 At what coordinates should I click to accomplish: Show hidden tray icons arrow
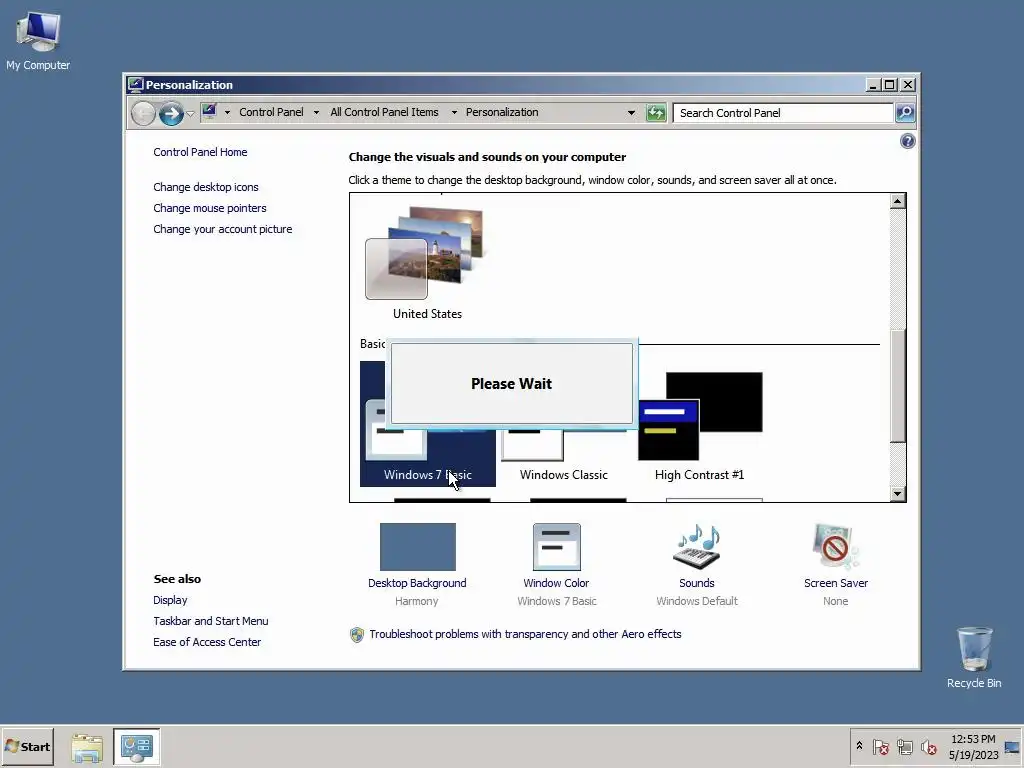click(x=859, y=746)
